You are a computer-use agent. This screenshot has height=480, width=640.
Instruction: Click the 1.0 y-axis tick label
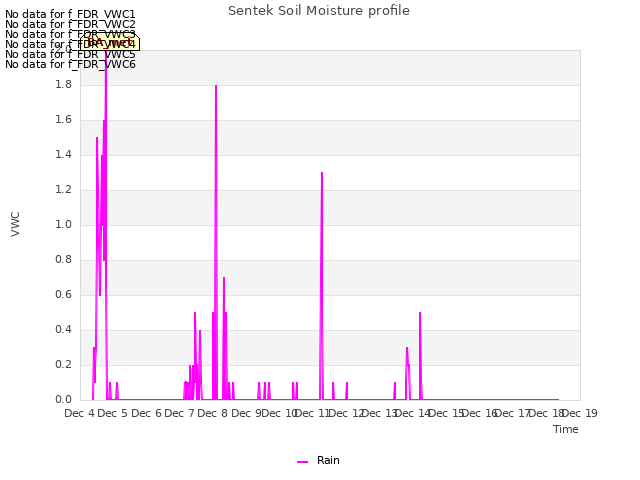pos(63,224)
